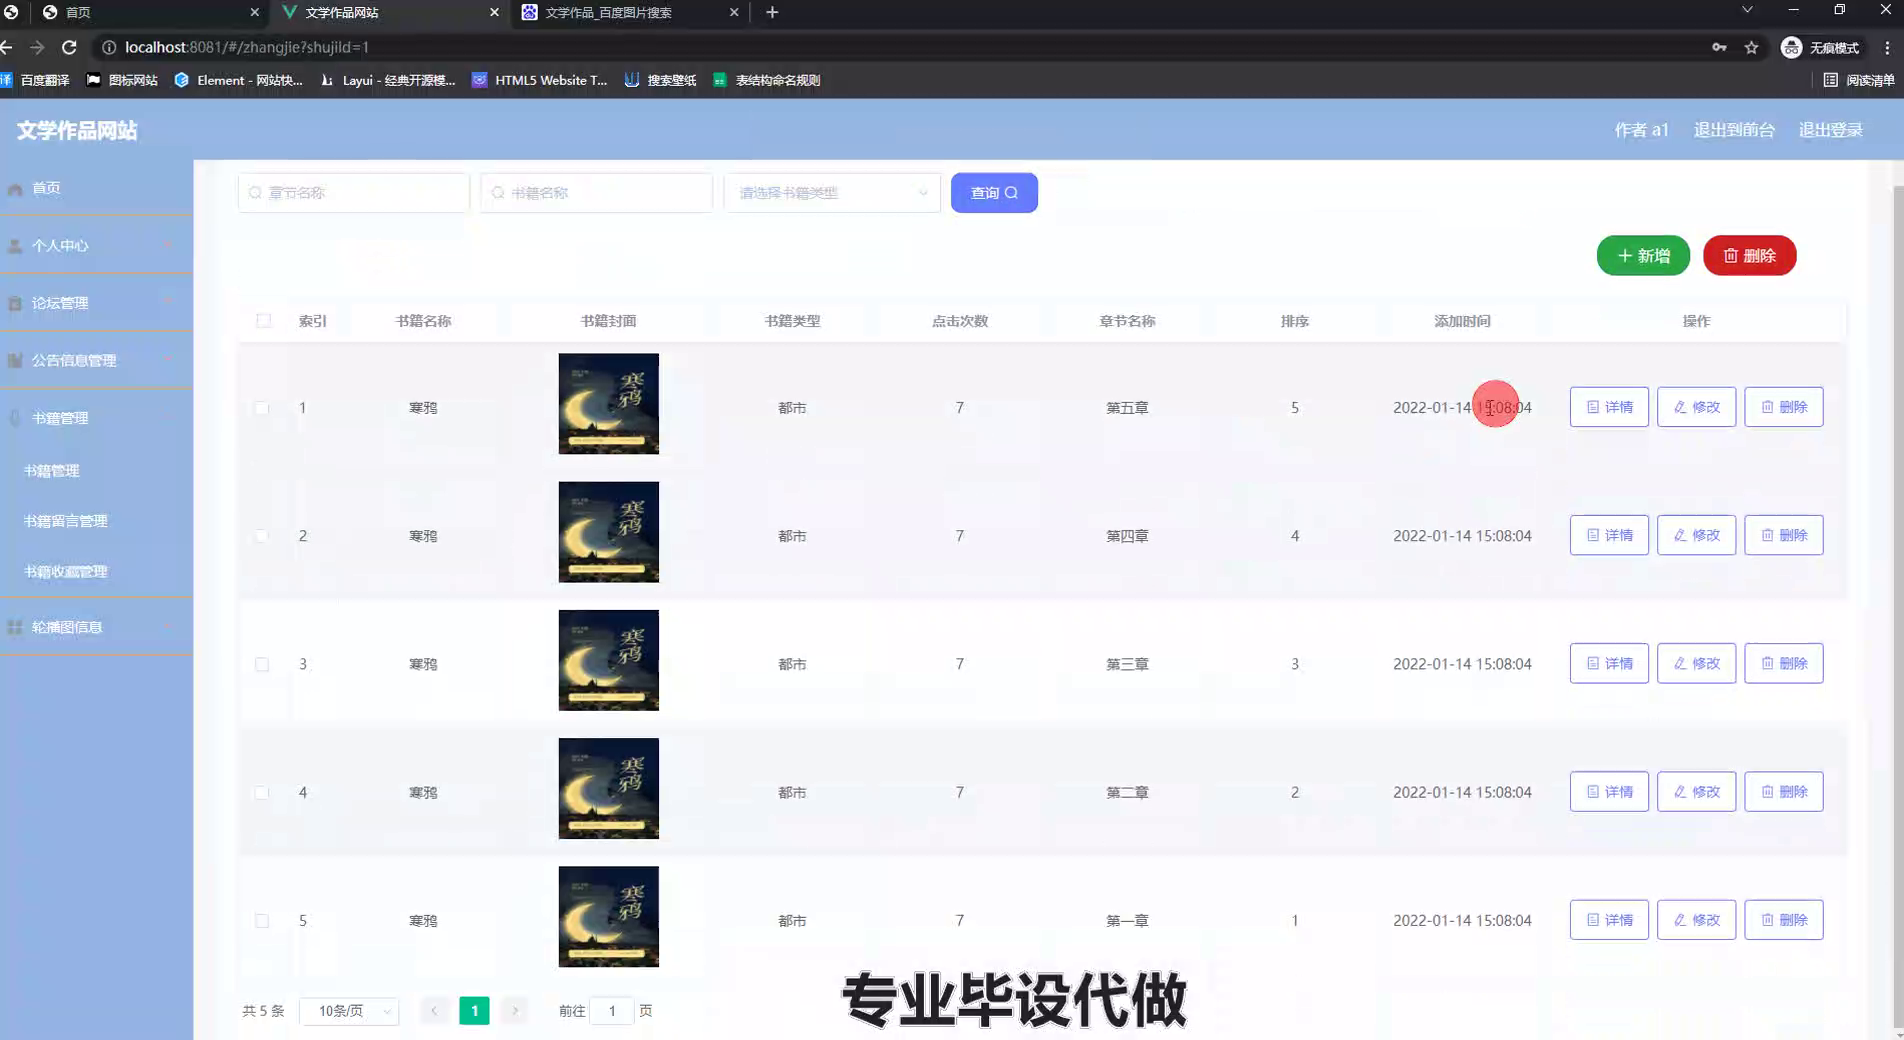Close the 文学作品网站 tab
The image size is (1904, 1040).
[494, 12]
